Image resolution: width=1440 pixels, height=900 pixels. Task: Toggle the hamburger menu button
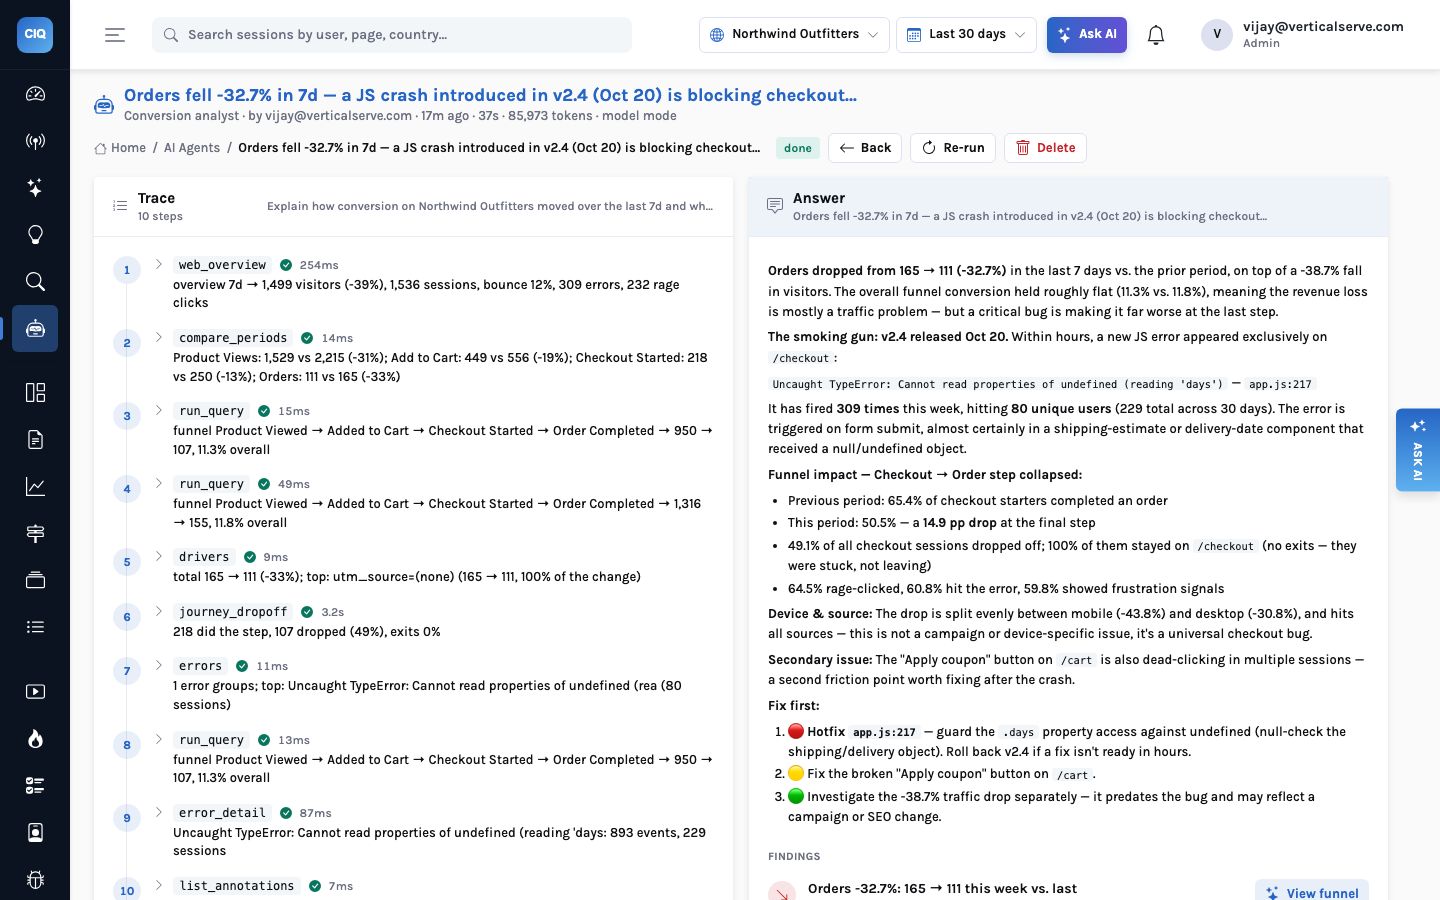point(115,35)
